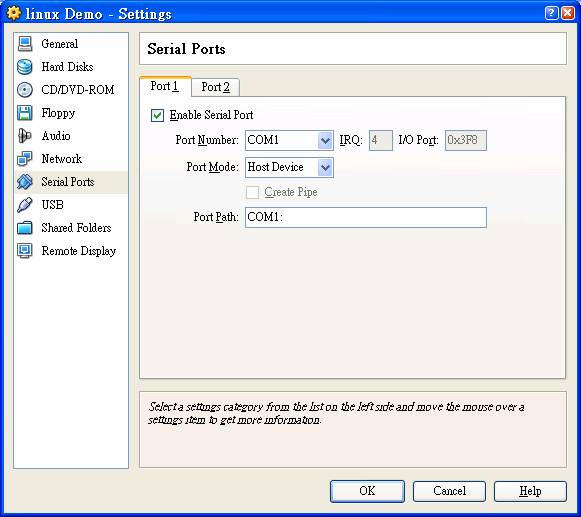Expand the Port Number COM1 dropdown
The image size is (581, 517).
coord(289,140)
